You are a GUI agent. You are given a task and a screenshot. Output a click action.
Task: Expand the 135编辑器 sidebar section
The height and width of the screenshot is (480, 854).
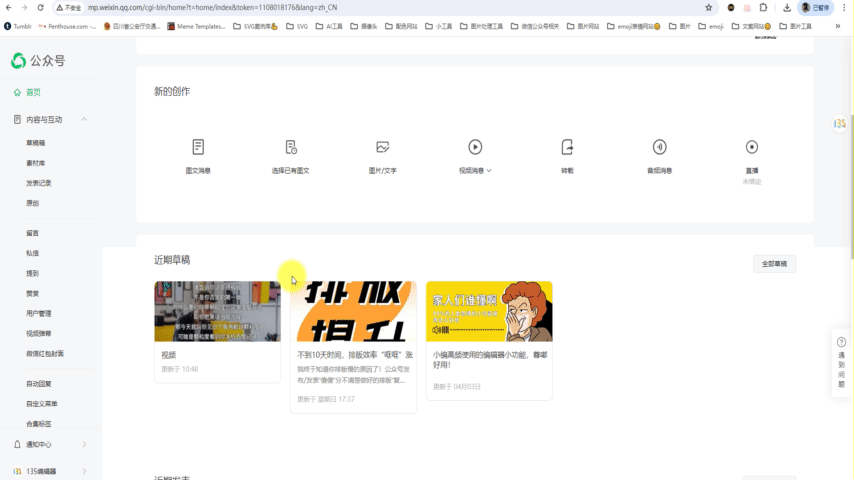84,471
